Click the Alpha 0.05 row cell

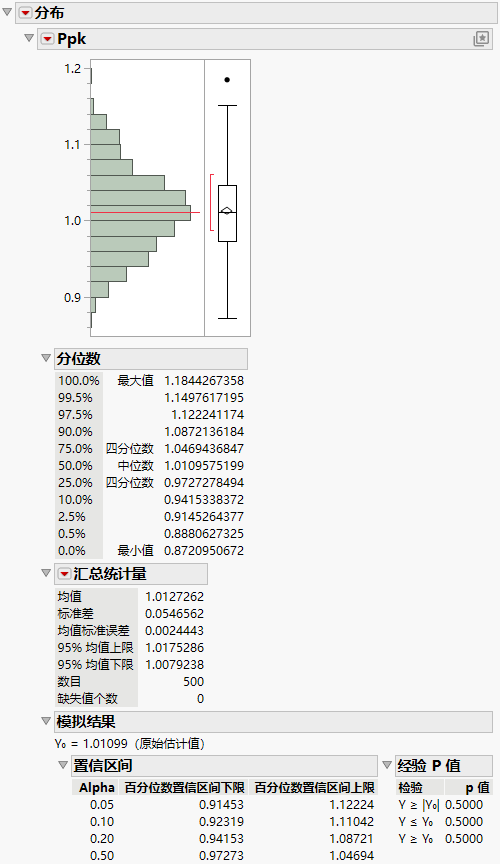point(102,805)
